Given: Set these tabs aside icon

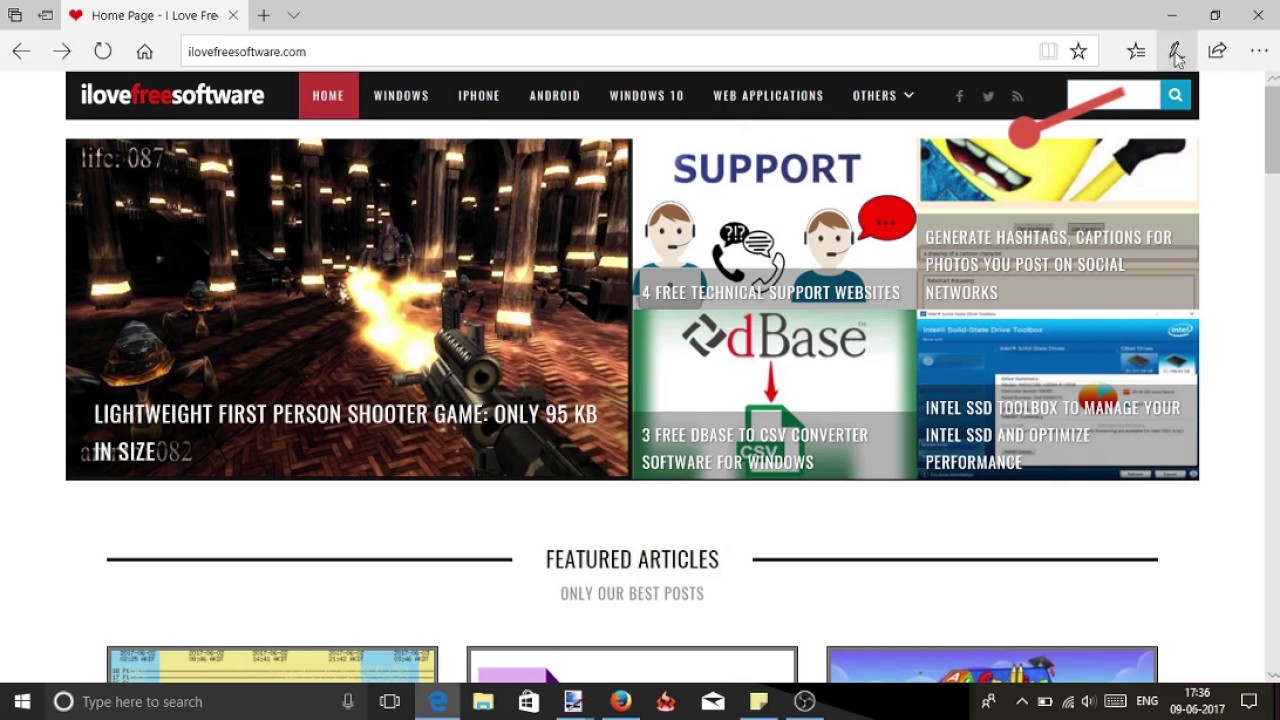Looking at the screenshot, I should [x=45, y=15].
